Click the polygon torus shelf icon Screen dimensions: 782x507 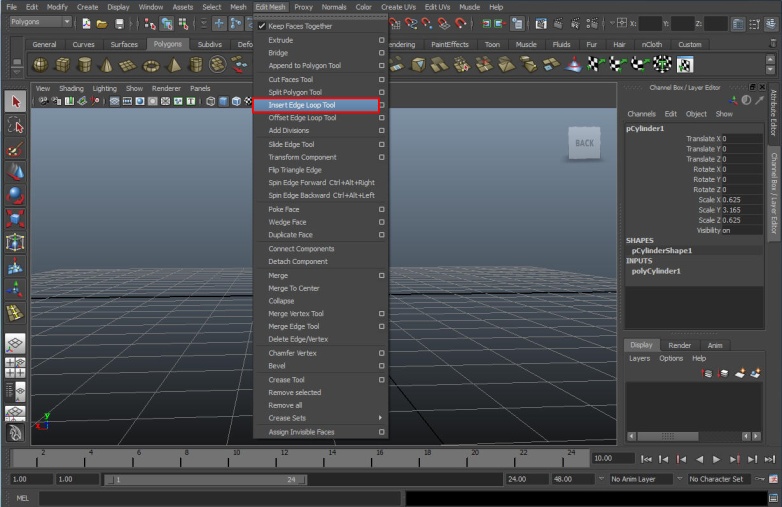click(x=151, y=64)
